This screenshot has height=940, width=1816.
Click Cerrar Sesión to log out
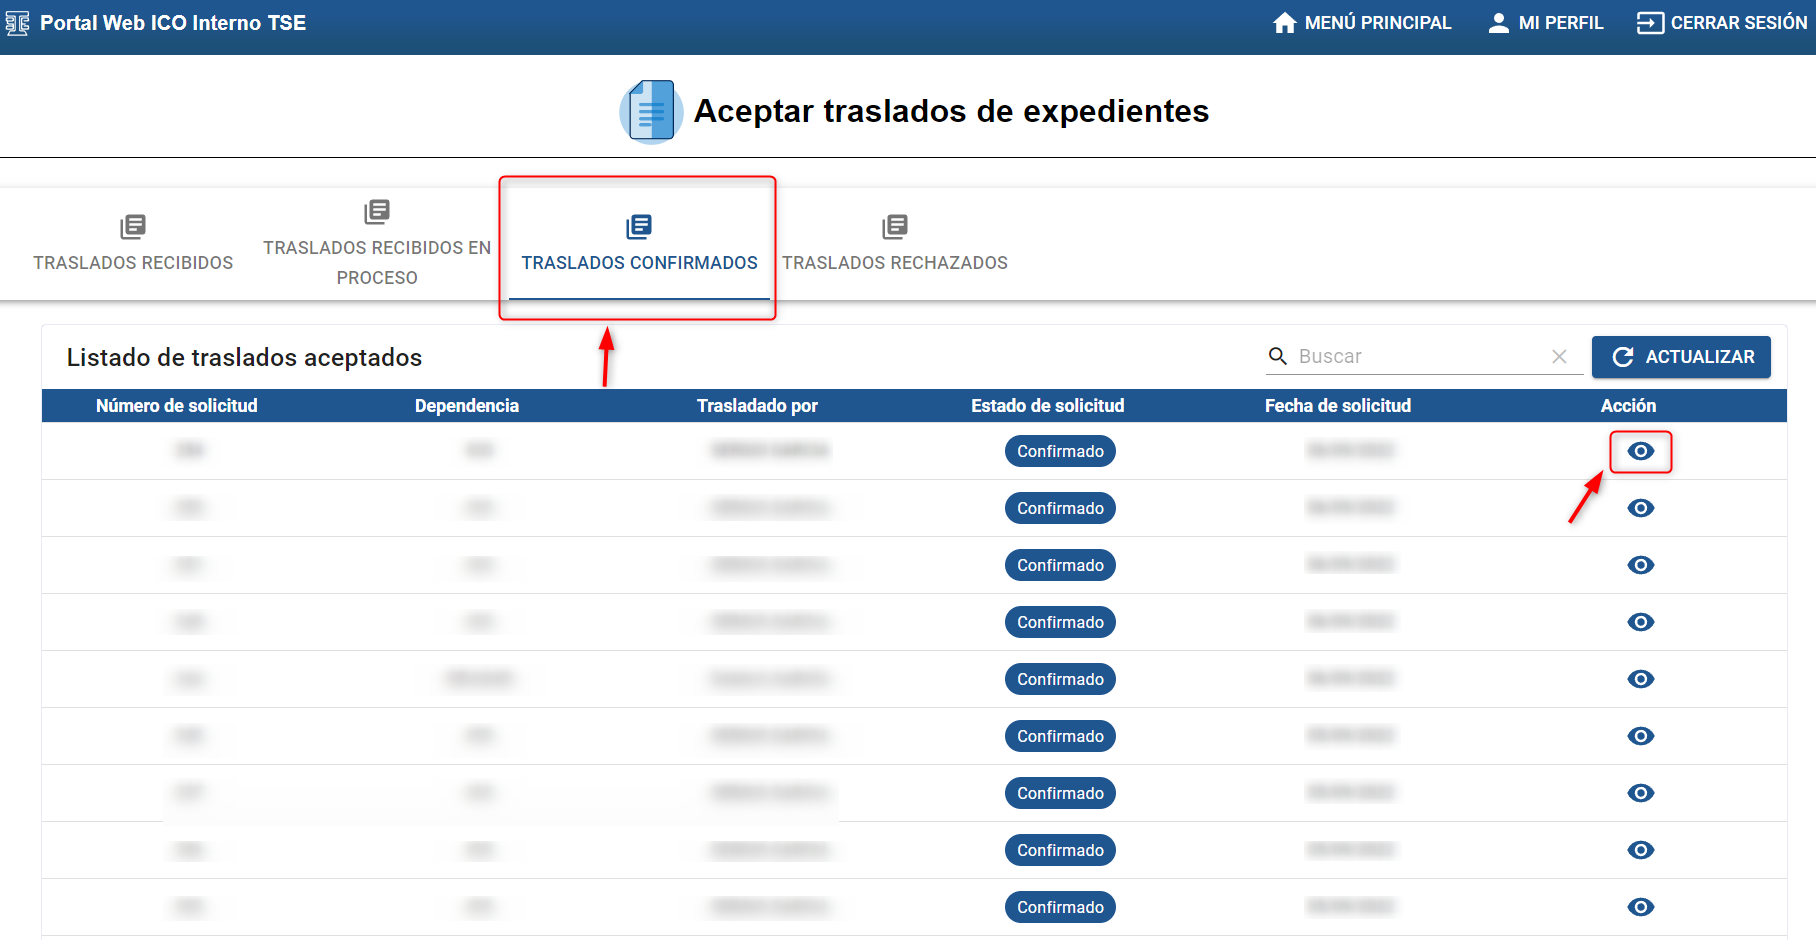1721,23
